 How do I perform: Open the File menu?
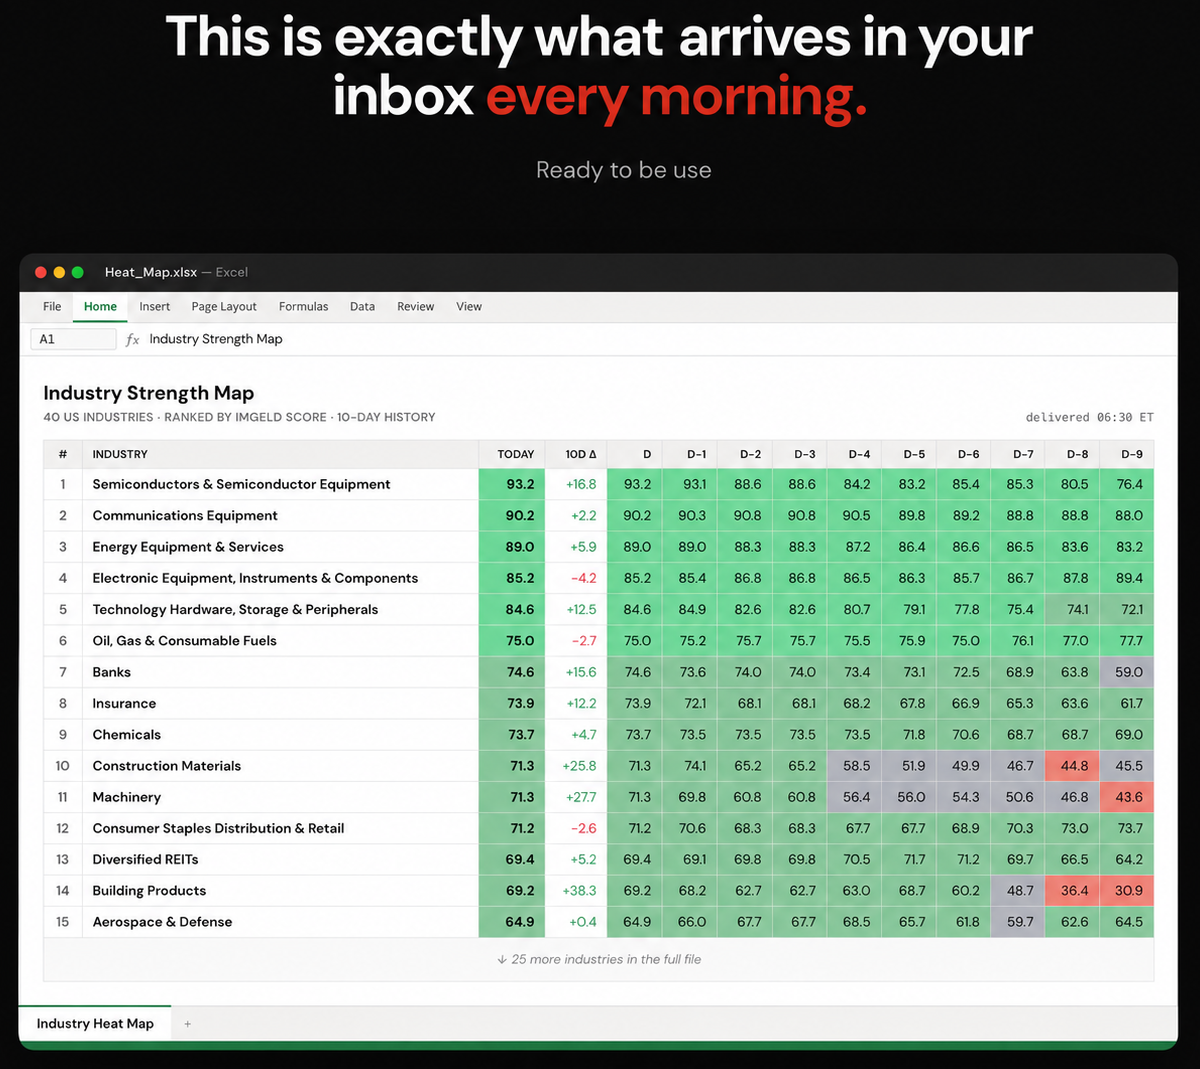coord(52,307)
